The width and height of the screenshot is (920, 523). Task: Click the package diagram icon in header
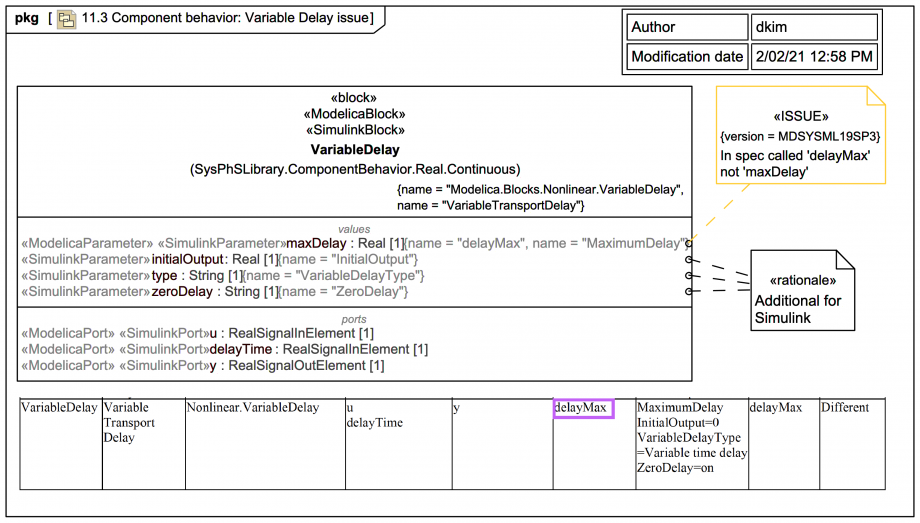[66, 19]
